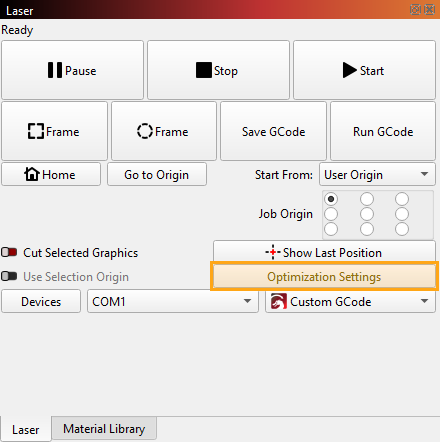
Task: Pause the running laser job
Action: point(72,70)
